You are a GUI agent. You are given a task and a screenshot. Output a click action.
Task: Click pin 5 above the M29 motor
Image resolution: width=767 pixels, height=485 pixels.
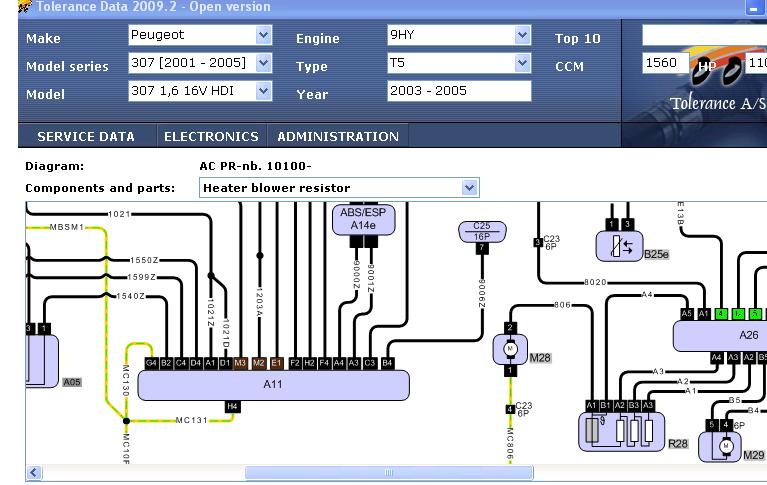point(712,425)
